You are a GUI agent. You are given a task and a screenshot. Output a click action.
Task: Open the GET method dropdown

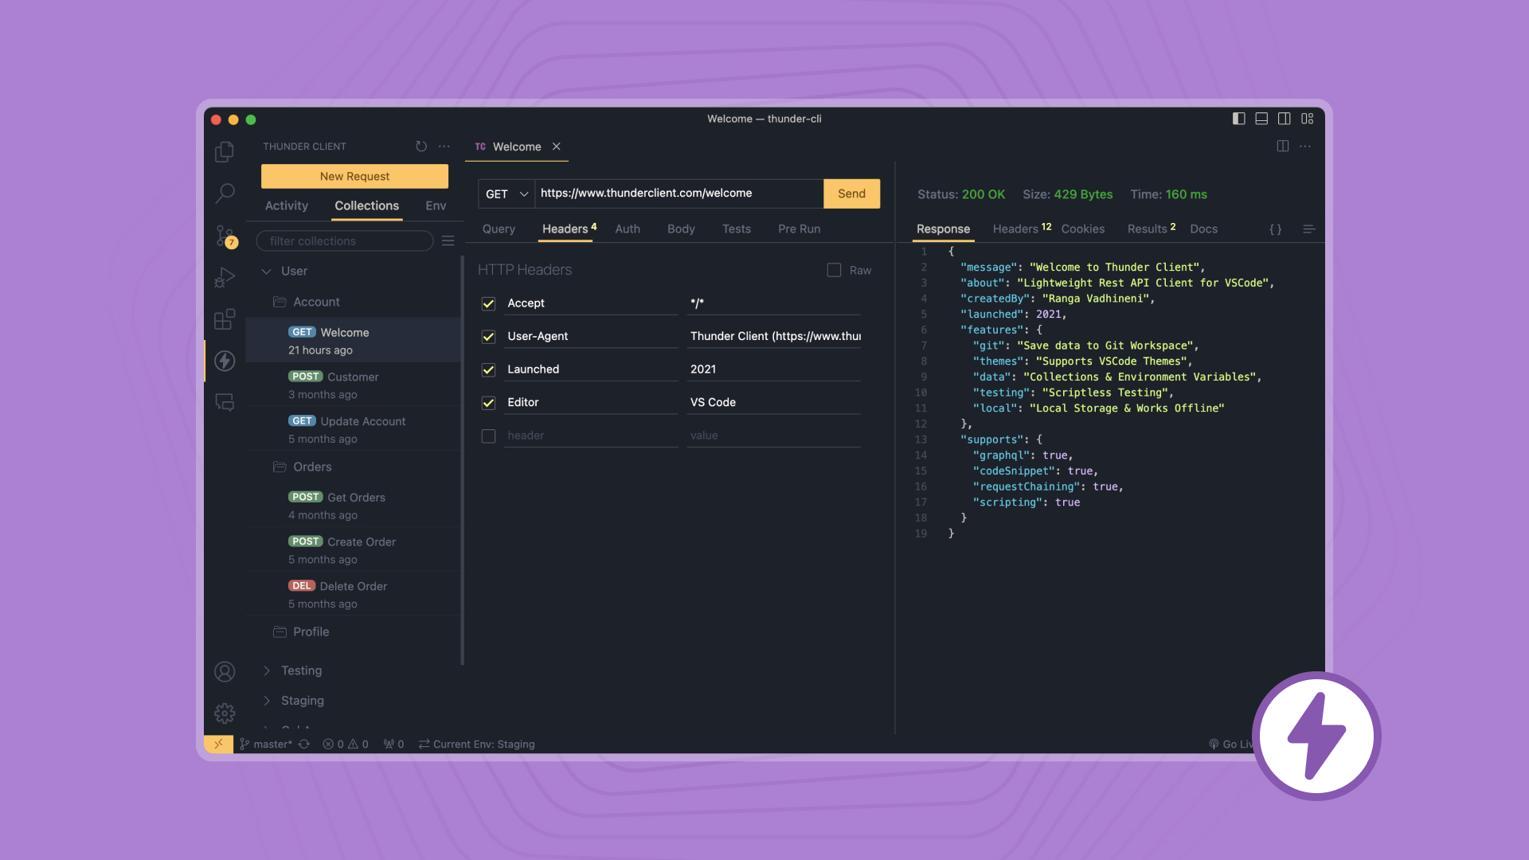tap(505, 193)
